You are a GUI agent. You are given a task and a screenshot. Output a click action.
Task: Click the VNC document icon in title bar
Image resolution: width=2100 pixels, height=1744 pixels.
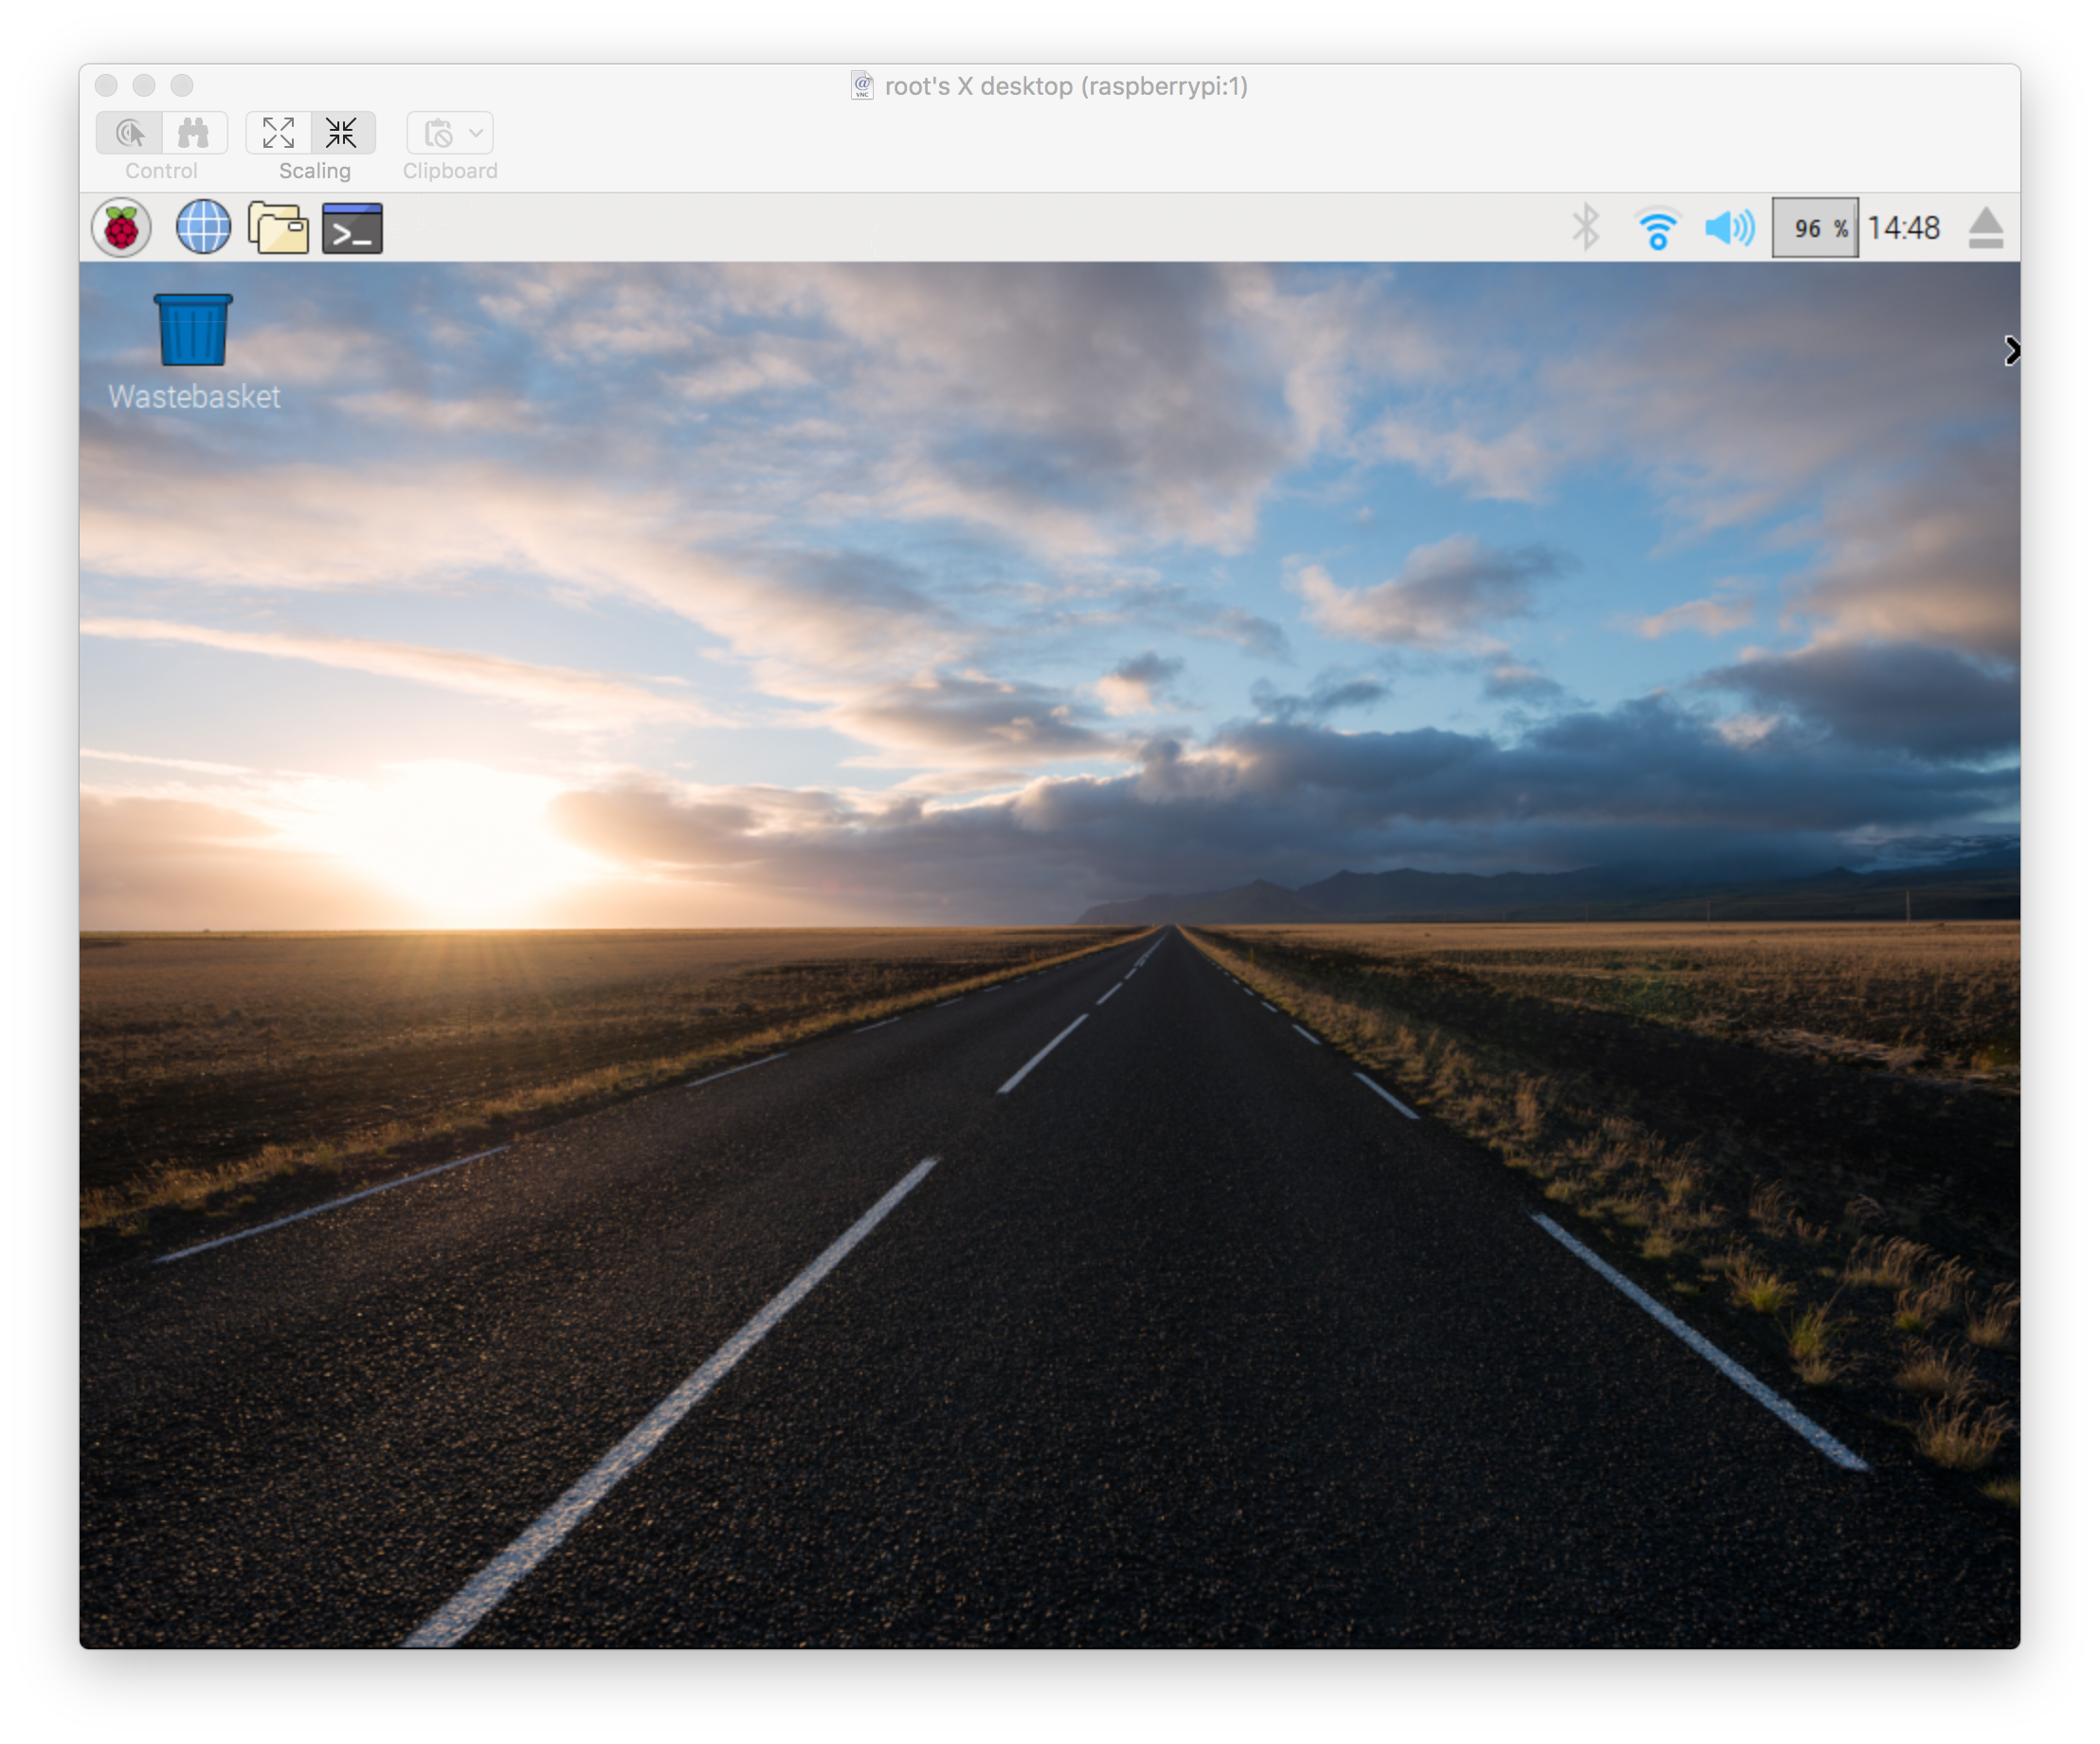click(862, 86)
